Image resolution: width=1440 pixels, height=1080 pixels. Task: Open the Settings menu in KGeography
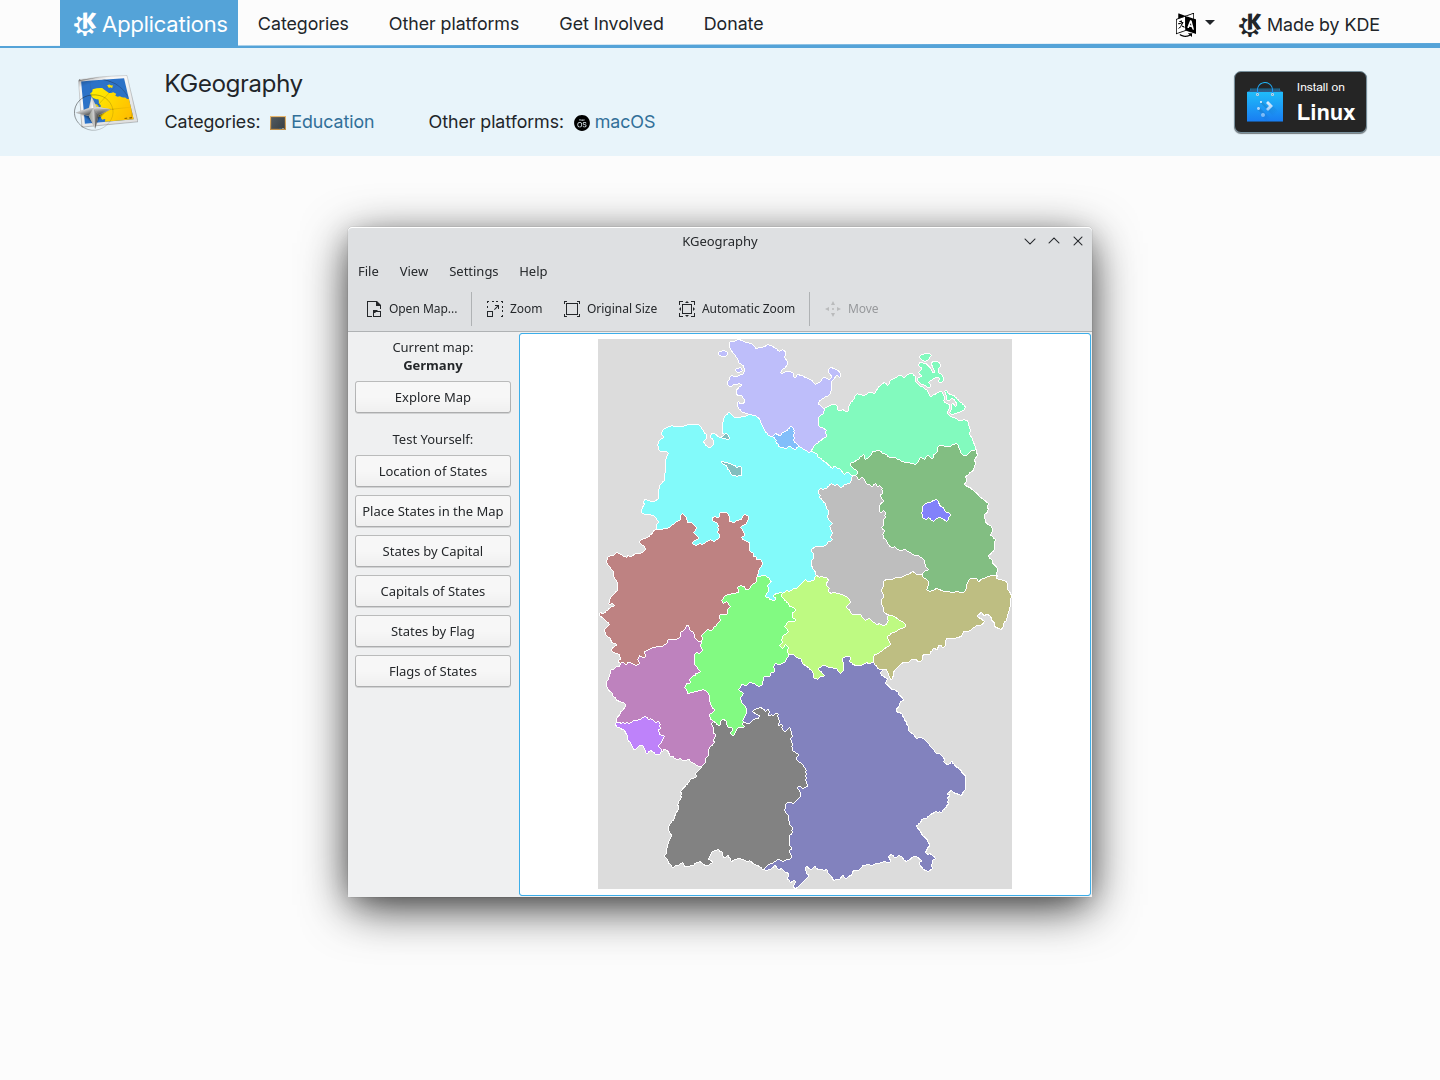pyautogui.click(x=473, y=272)
